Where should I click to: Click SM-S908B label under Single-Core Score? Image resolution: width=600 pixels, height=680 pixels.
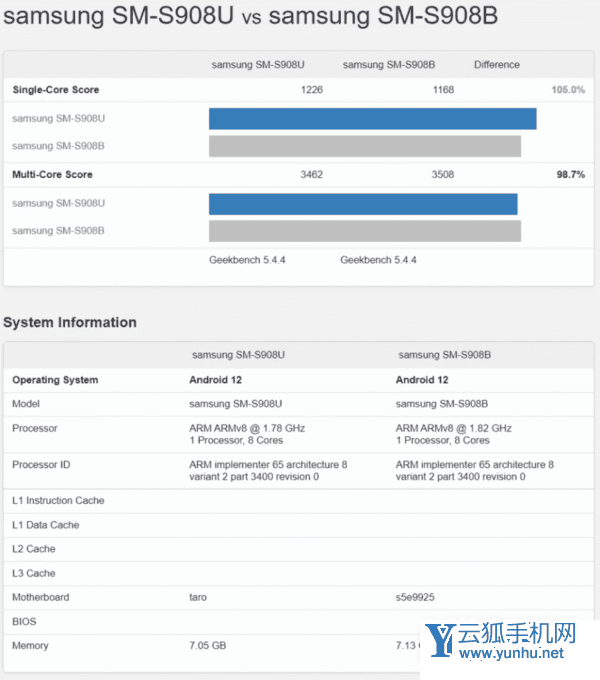click(58, 146)
